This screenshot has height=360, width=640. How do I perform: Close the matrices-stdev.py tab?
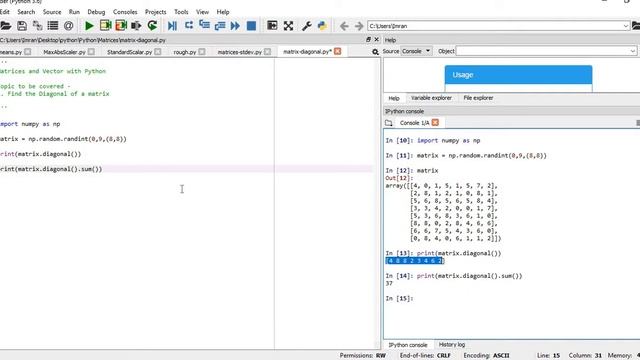267,52
